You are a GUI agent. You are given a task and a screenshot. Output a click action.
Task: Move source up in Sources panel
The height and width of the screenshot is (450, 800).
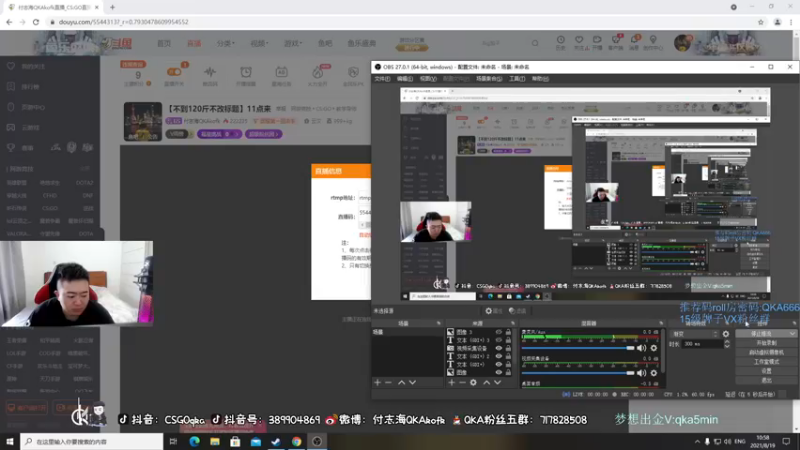(487, 383)
